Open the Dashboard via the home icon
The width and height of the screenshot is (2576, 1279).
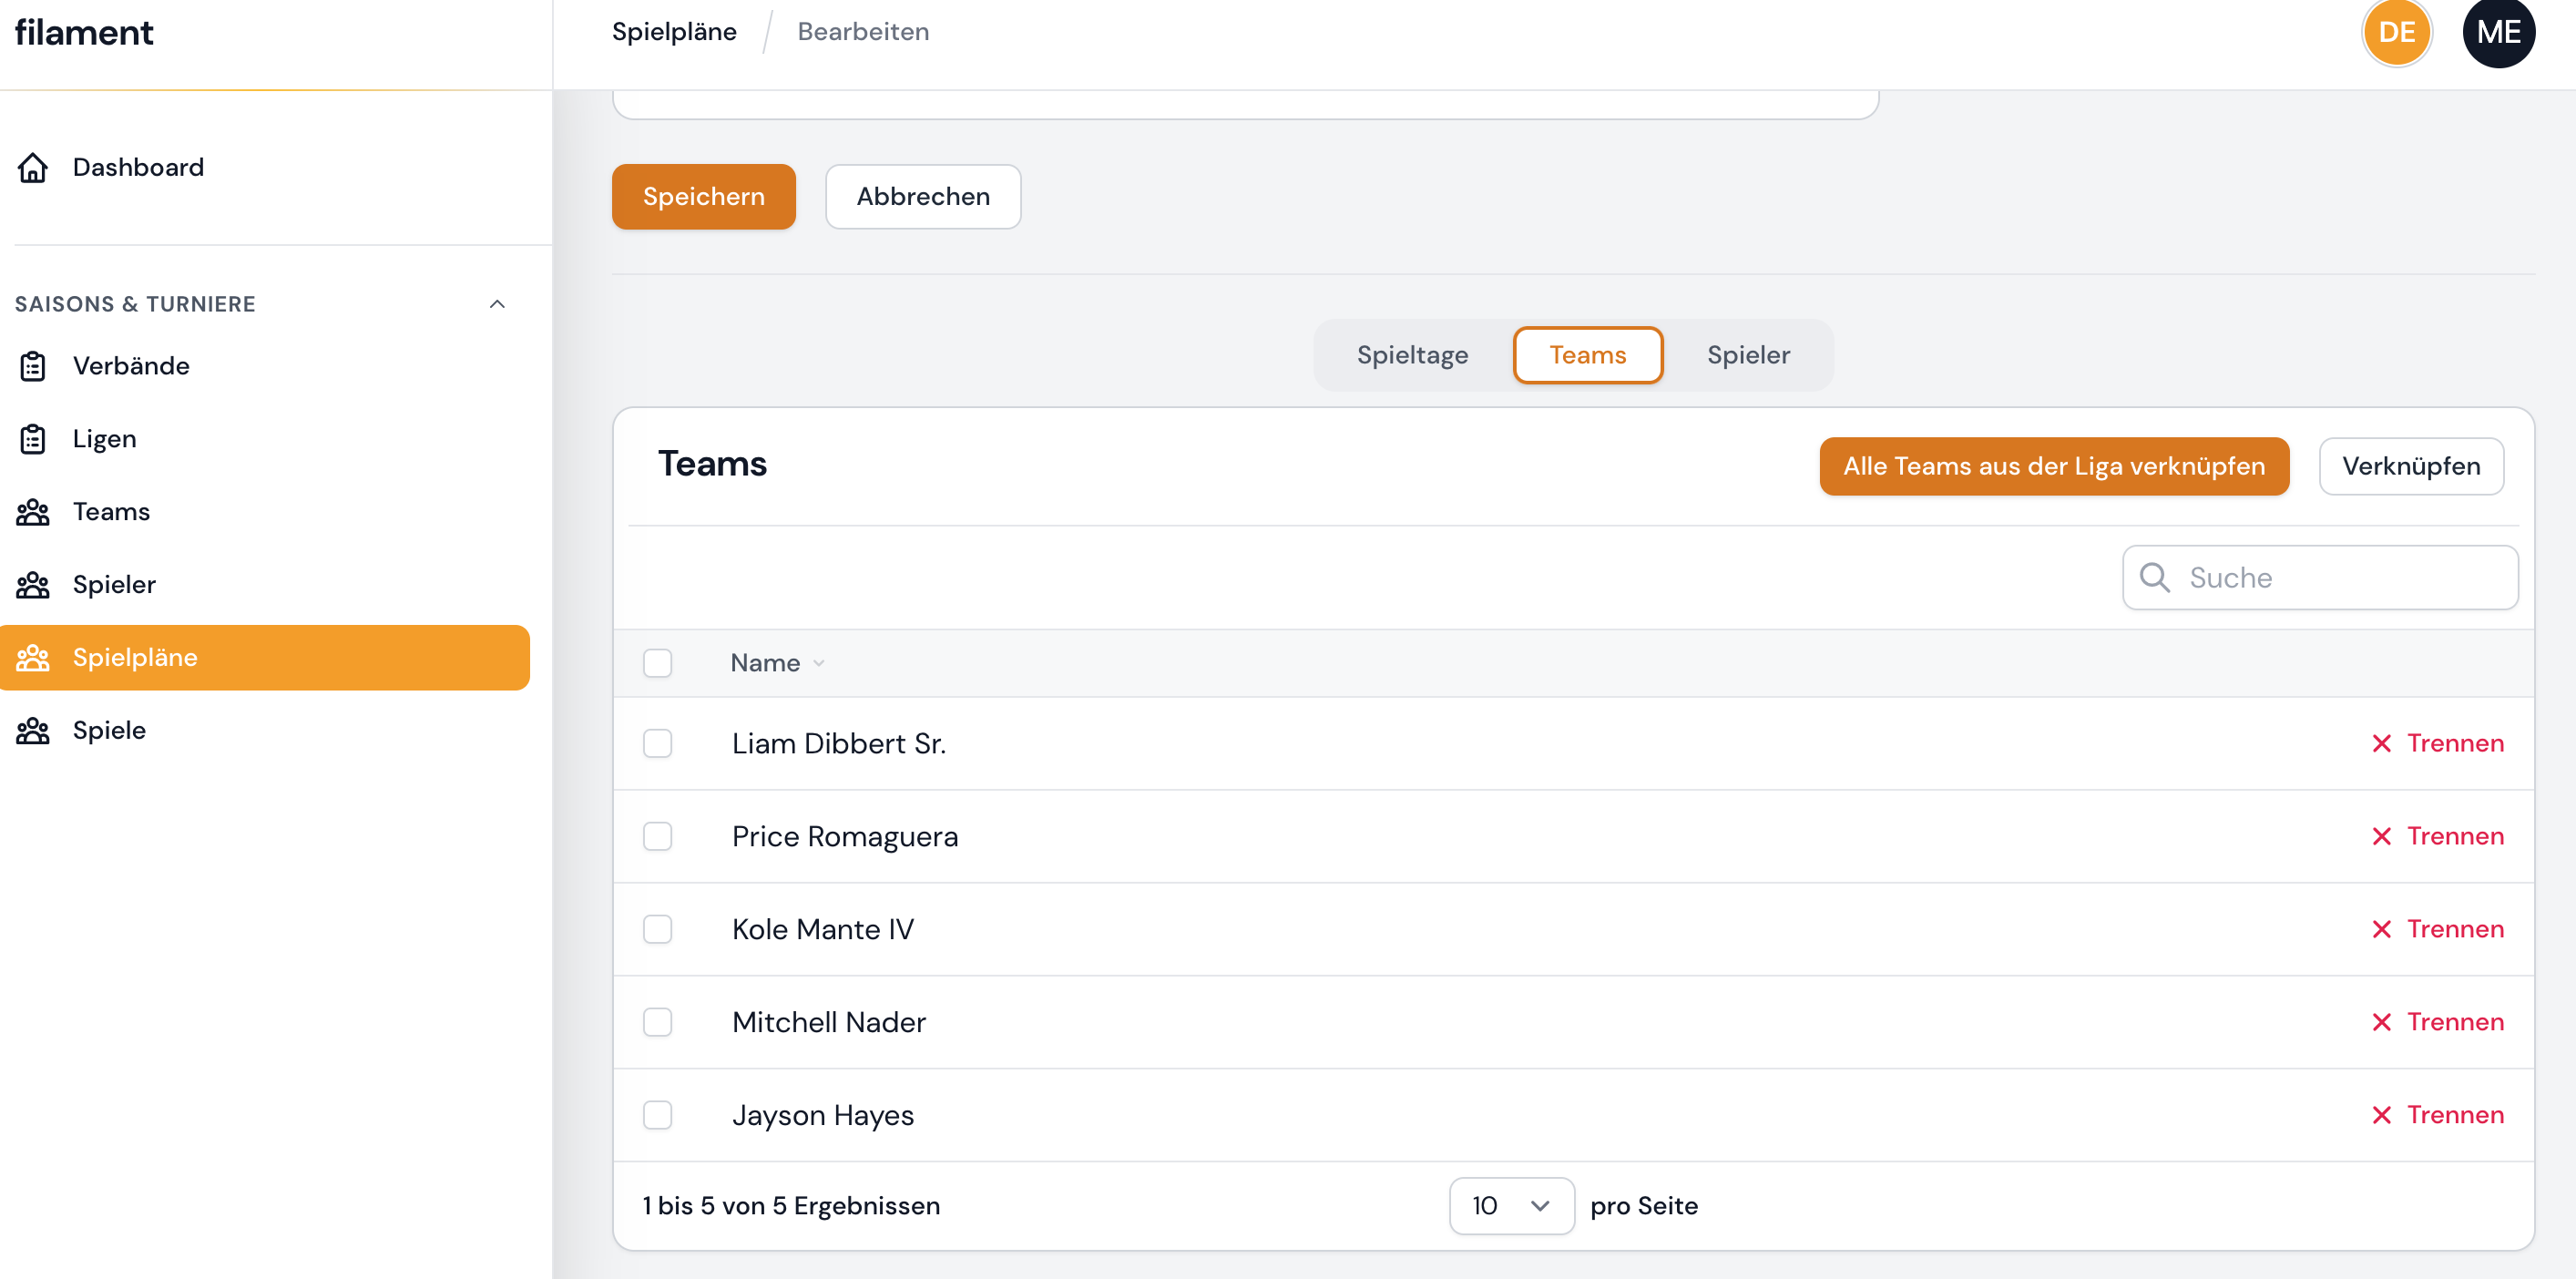(33, 167)
